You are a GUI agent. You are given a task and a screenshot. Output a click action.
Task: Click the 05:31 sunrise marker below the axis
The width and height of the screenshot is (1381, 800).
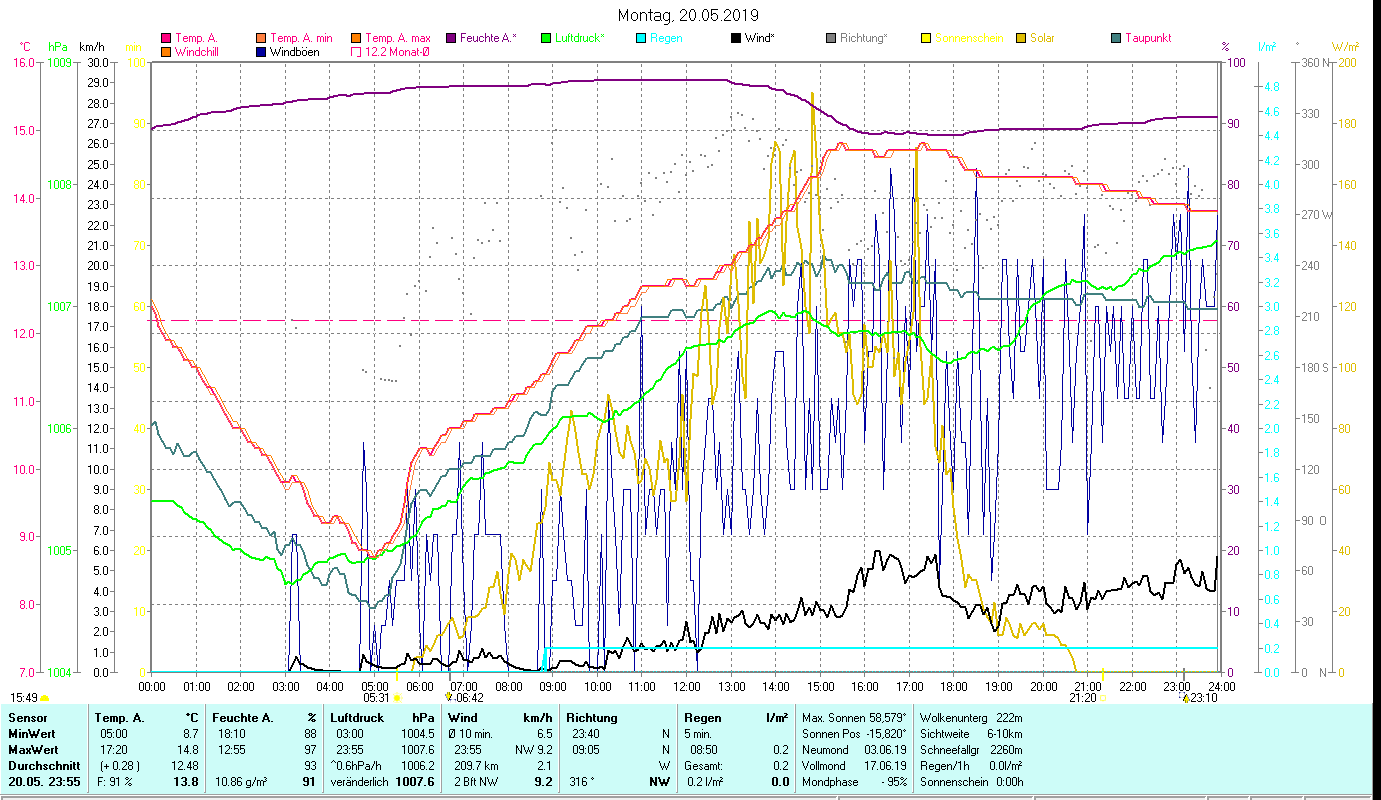point(376,698)
